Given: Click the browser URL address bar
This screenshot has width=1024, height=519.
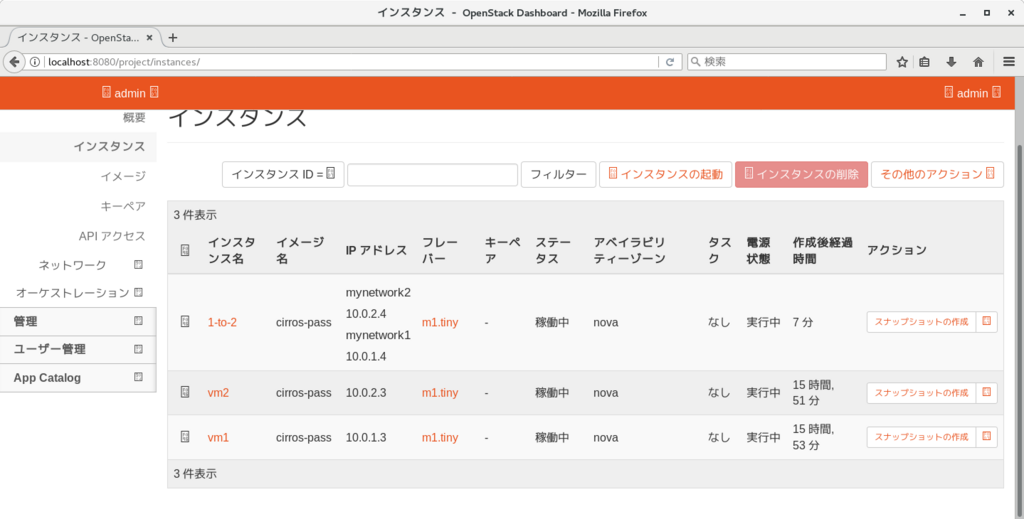Looking at the screenshot, I should coord(351,62).
